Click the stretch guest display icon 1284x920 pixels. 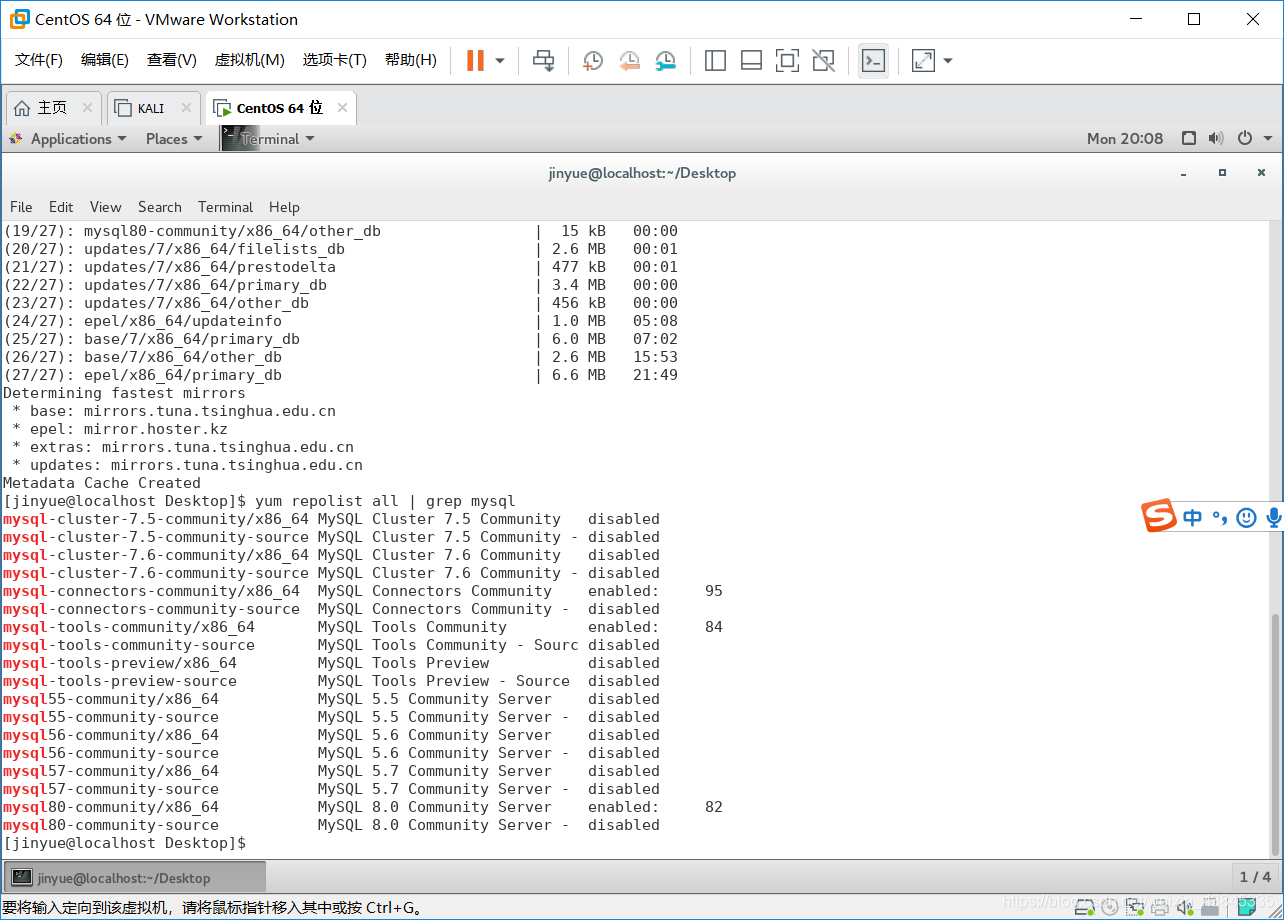(x=923, y=61)
